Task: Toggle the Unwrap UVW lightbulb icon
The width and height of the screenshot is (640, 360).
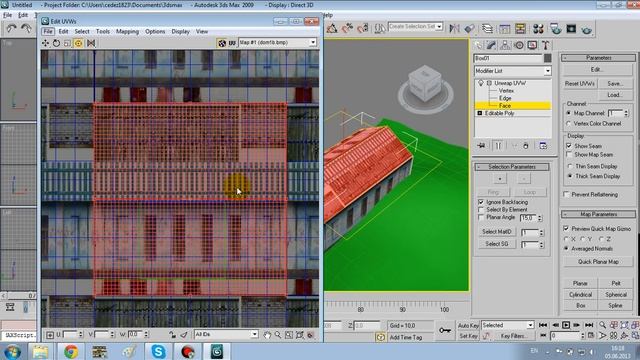Action: coord(481,83)
